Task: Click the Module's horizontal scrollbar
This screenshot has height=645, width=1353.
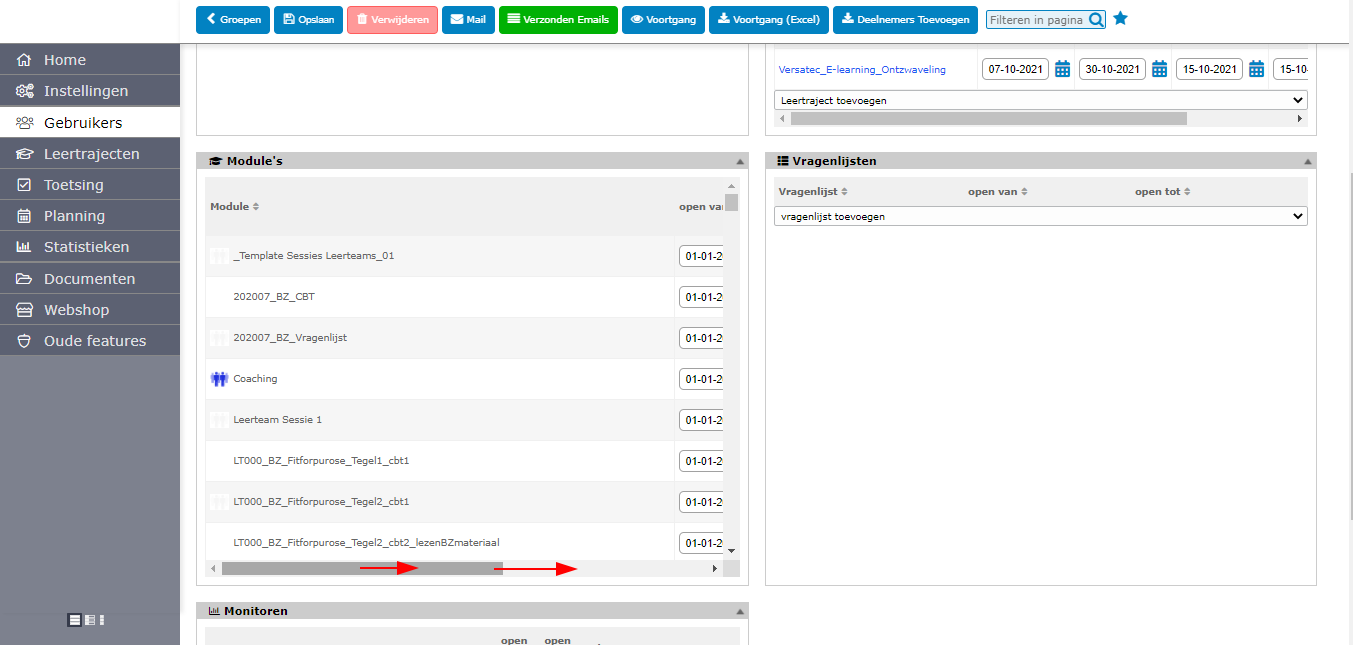Action: coord(362,568)
